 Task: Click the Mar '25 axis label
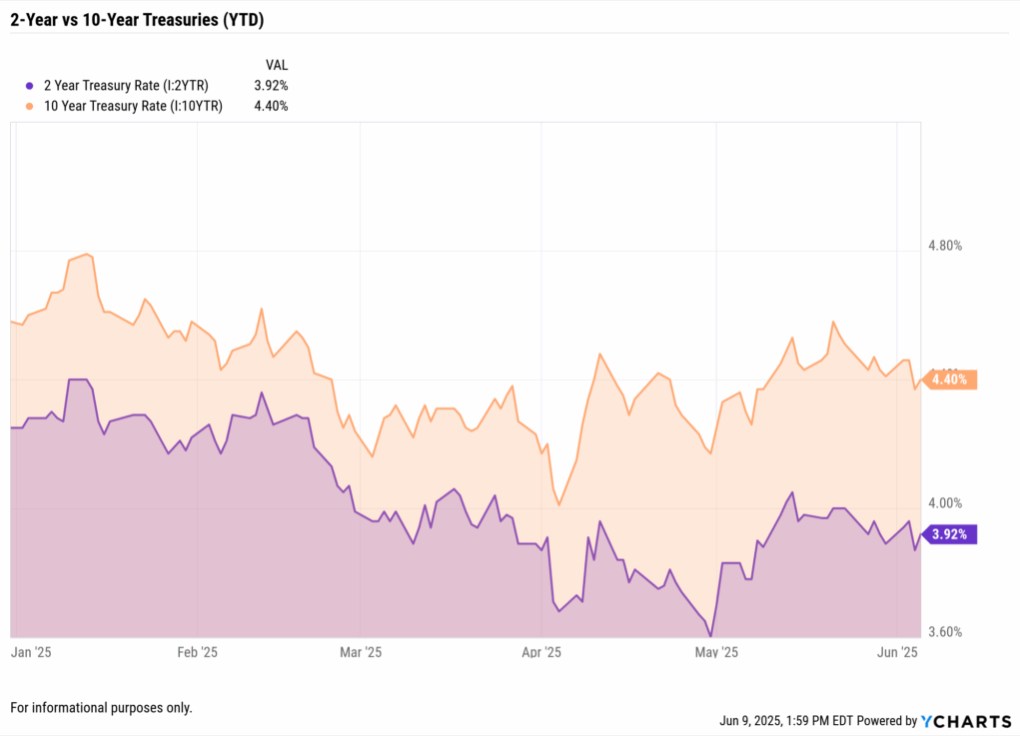pos(360,652)
